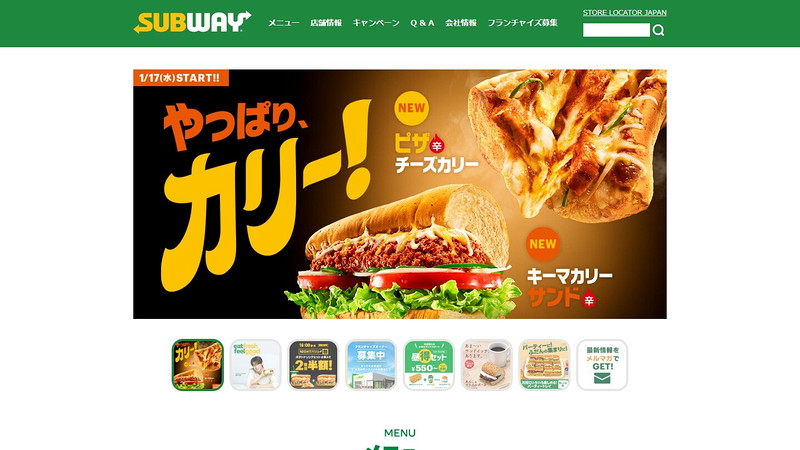
Task: Click the STORE LOCATOR JAPAN link
Action: pyautogui.click(x=624, y=13)
